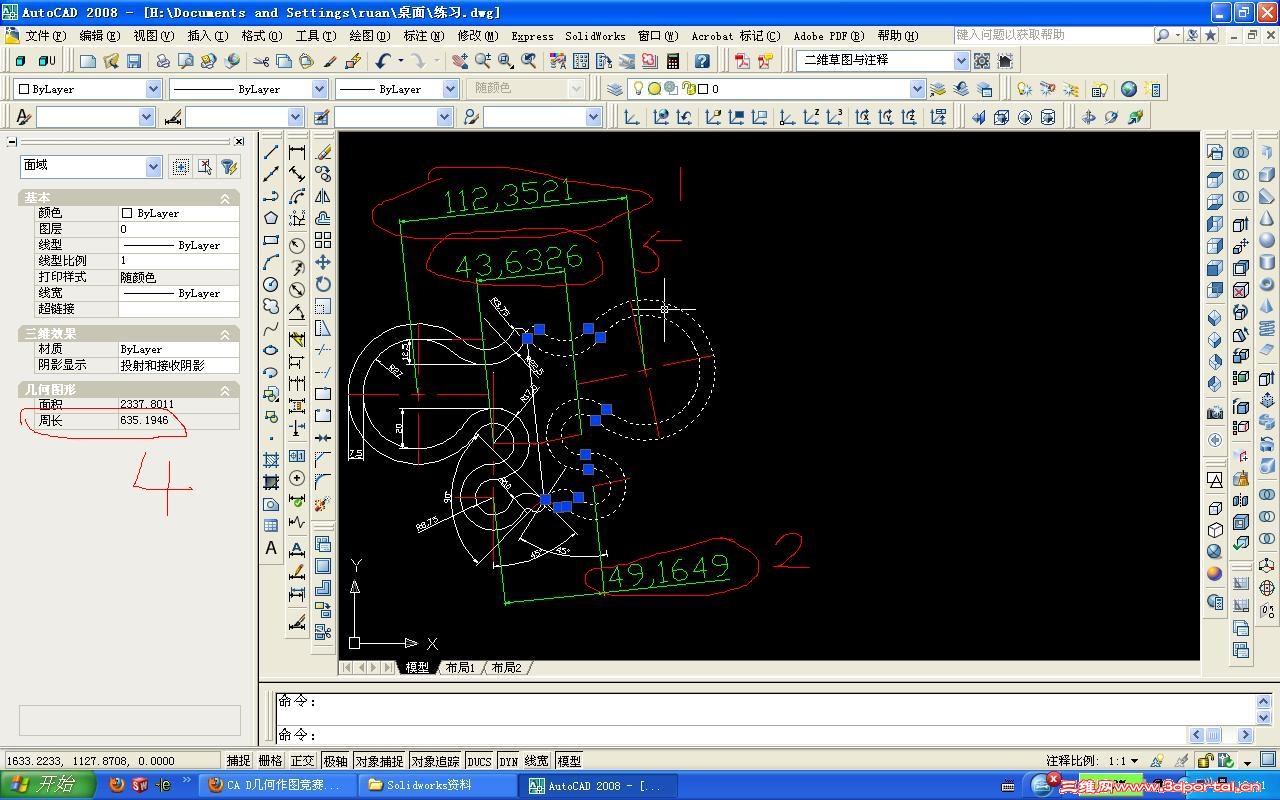Viewport: 1280px width, 800px height.
Task: Click the Quick Select icon in Properties
Action: pos(228,167)
